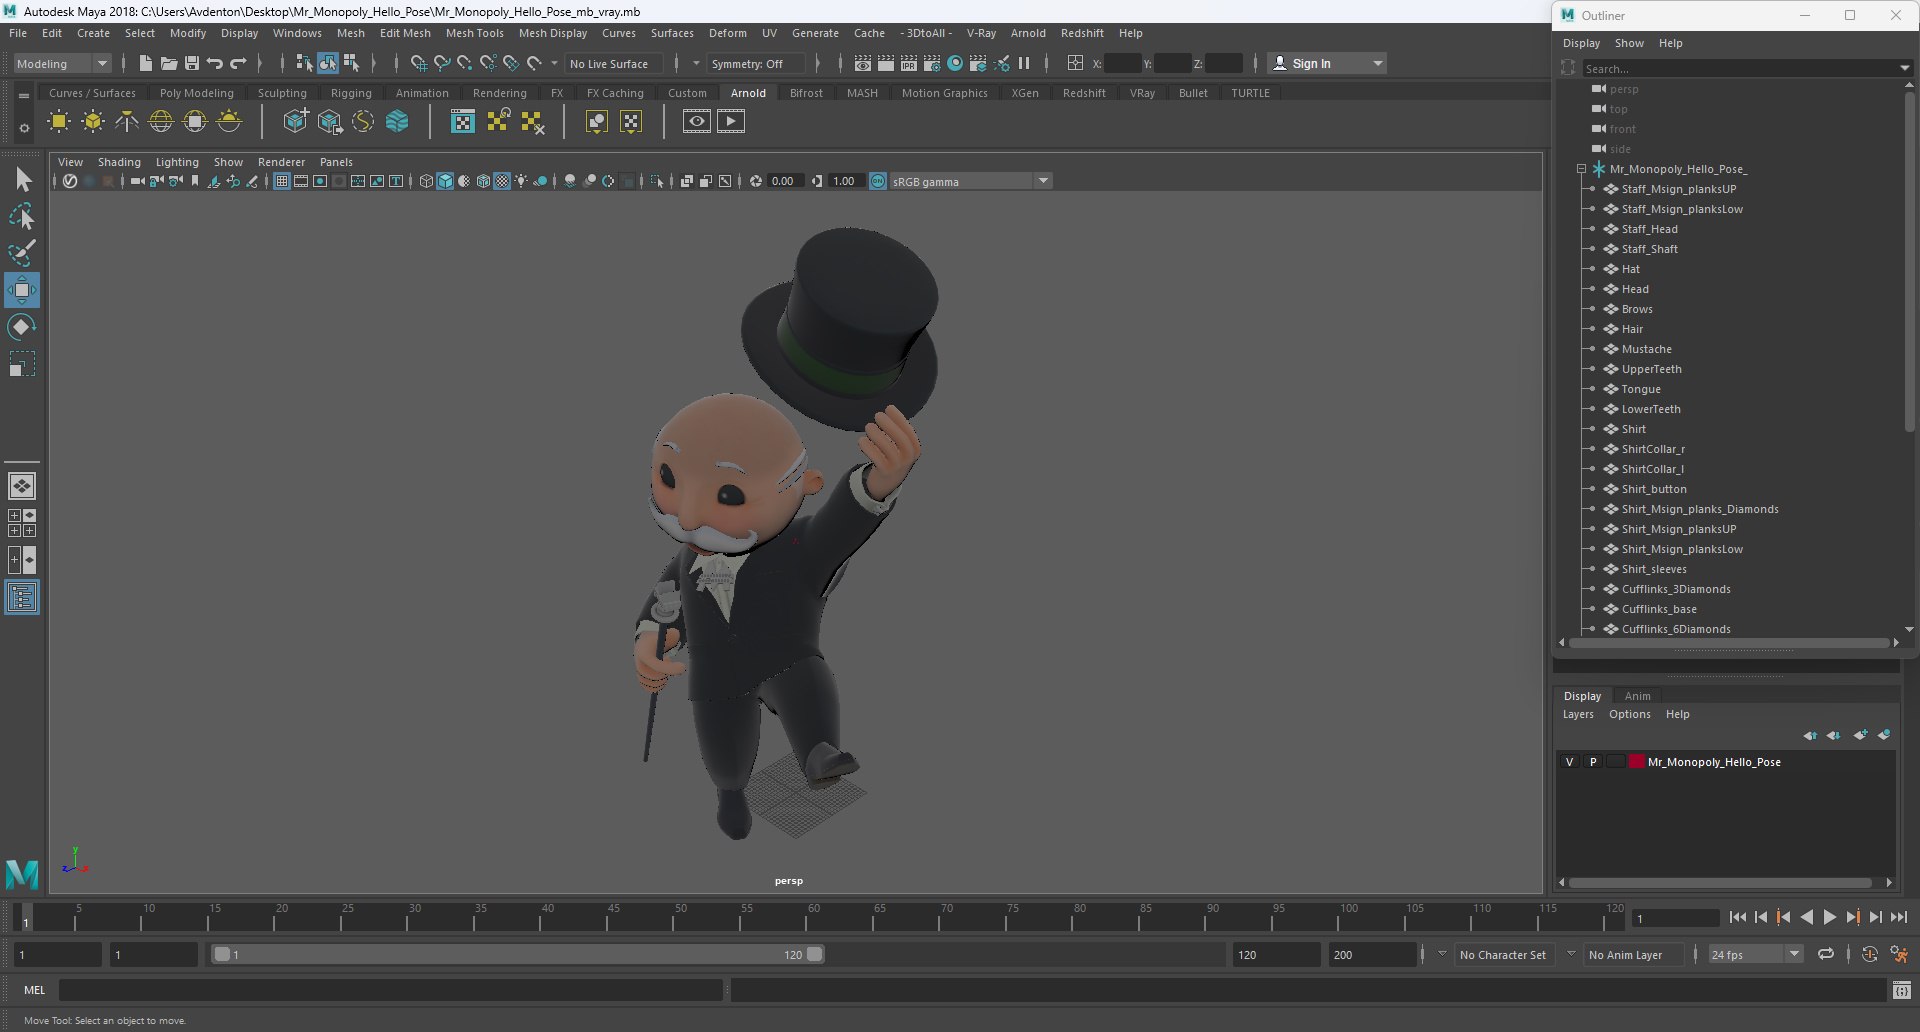This screenshot has width=1920, height=1032.
Task: Expand the Staff_Head node
Action: tap(1593, 229)
